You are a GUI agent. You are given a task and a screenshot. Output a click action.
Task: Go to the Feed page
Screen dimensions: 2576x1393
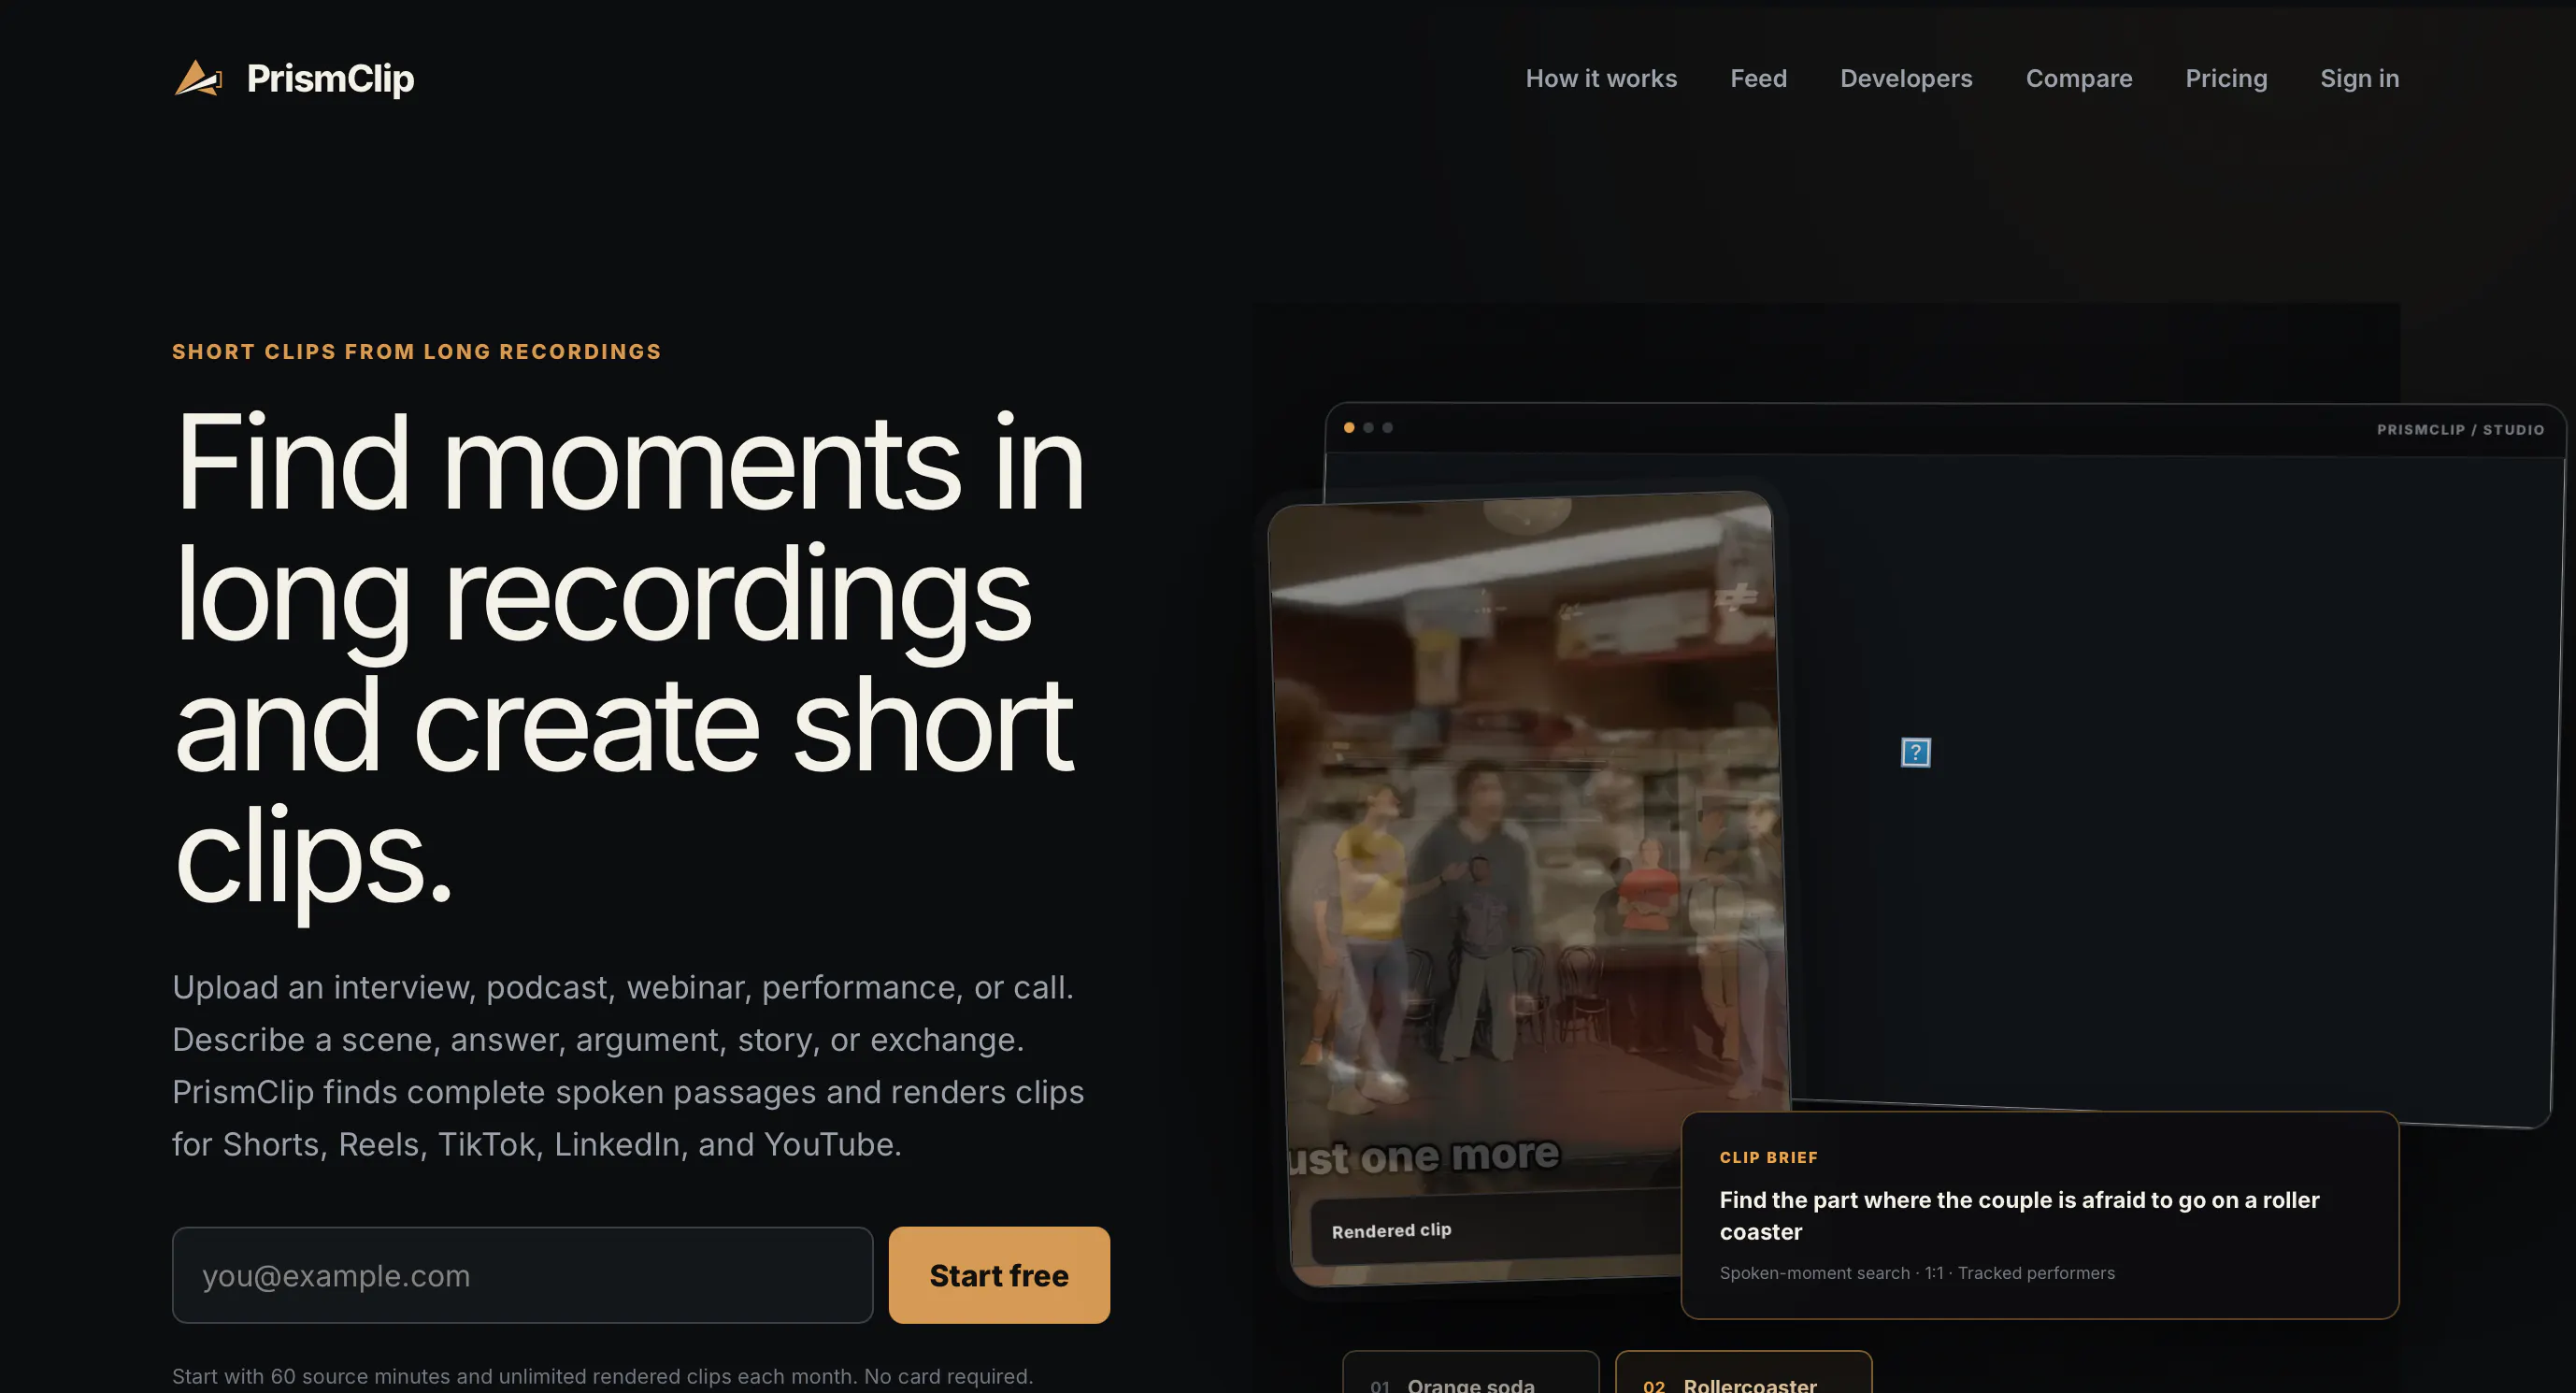click(1758, 78)
